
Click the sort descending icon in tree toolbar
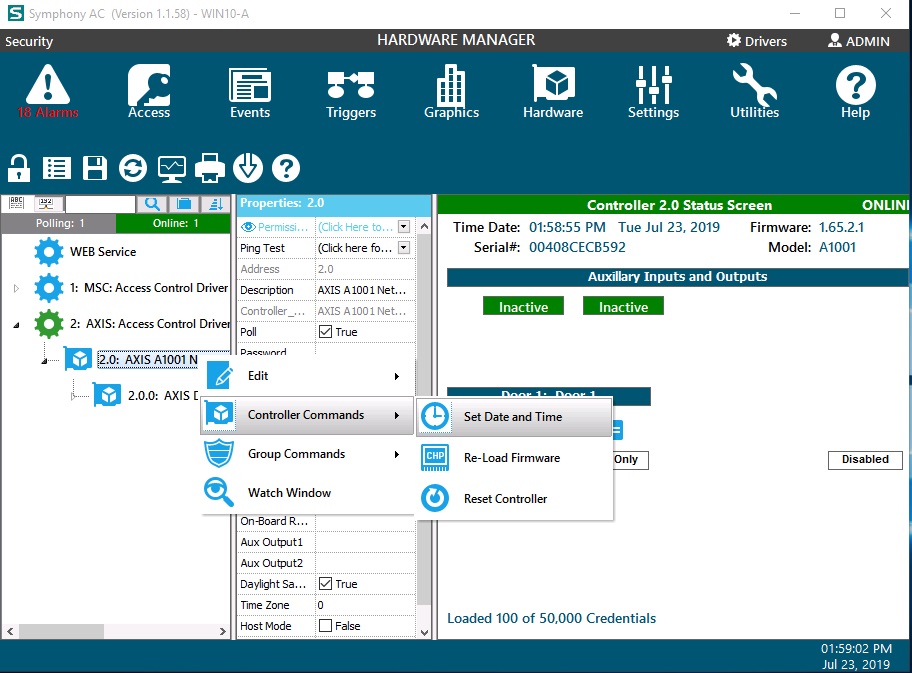(216, 204)
